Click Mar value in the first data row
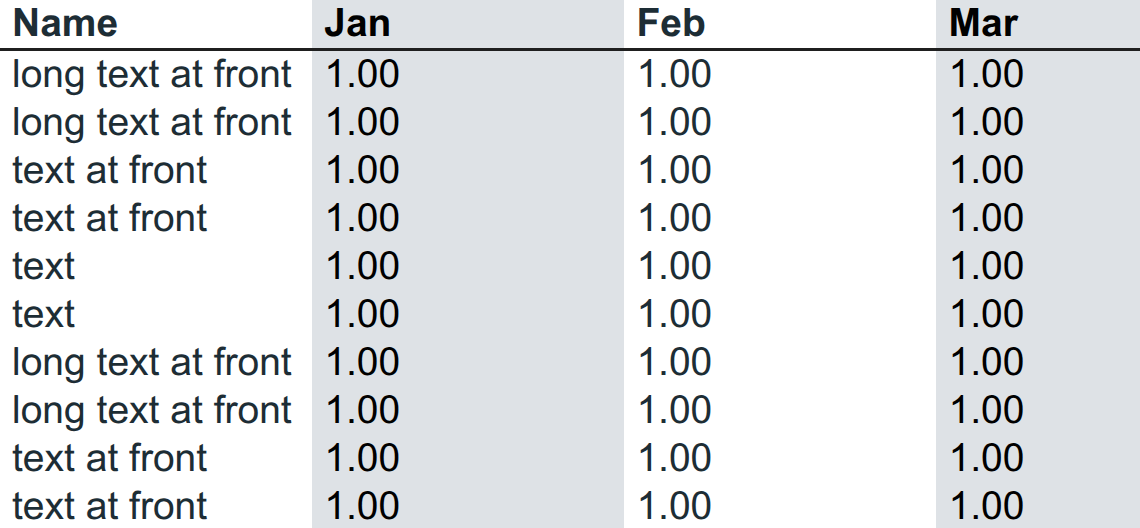The image size is (1140, 528). coord(987,74)
